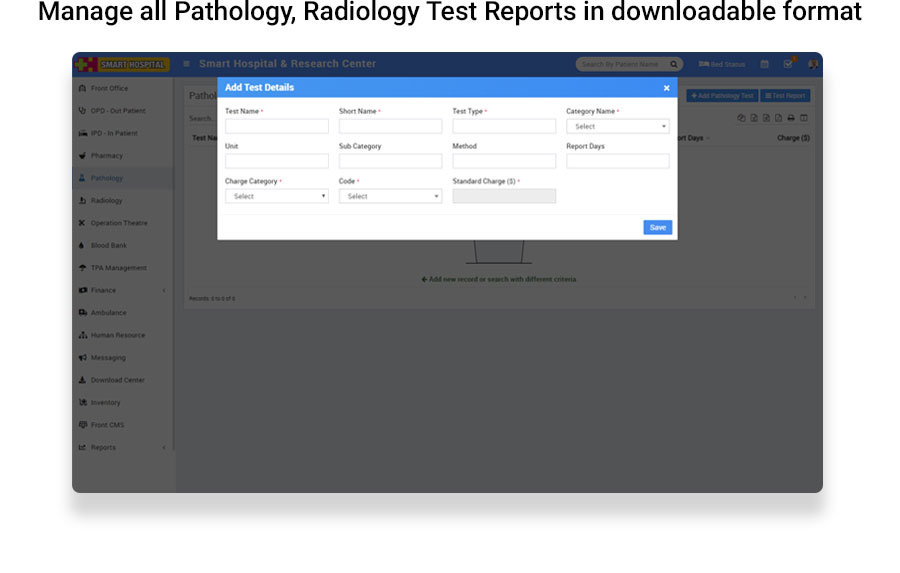Image resolution: width=900 pixels, height=573 pixels.
Task: Click the Save button
Action: [657, 228]
